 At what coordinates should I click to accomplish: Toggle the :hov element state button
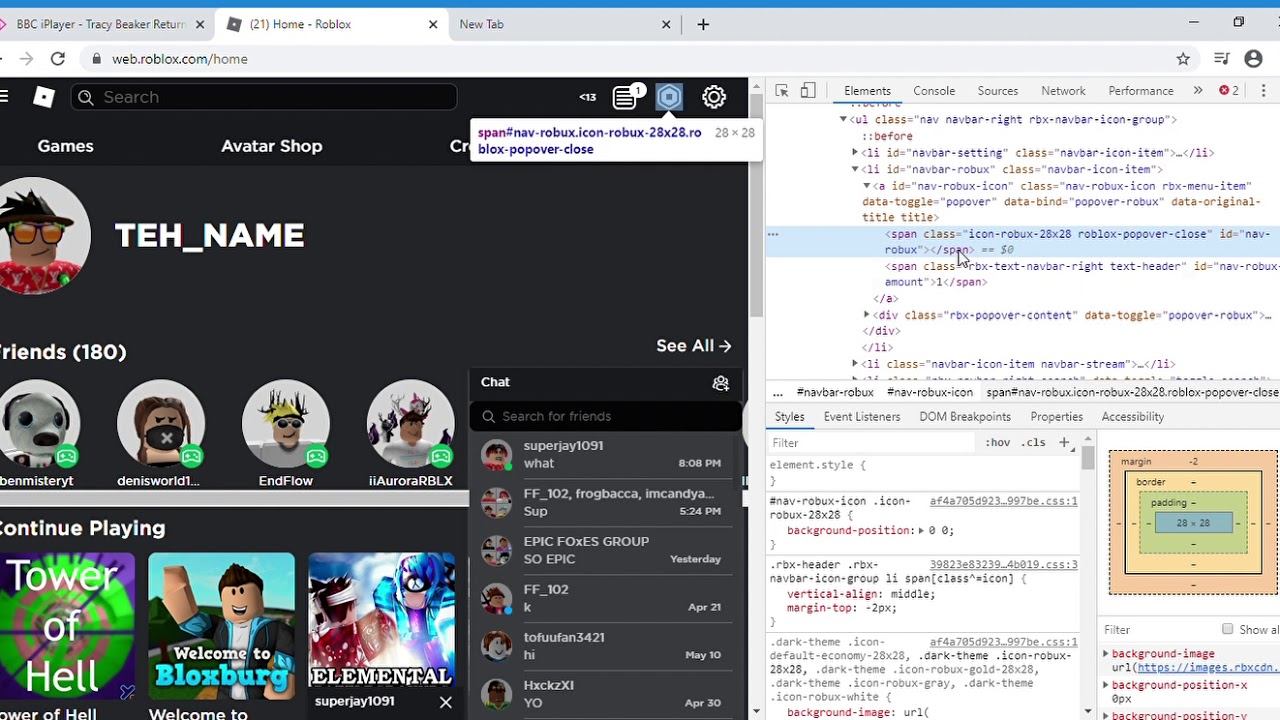pos(997,442)
